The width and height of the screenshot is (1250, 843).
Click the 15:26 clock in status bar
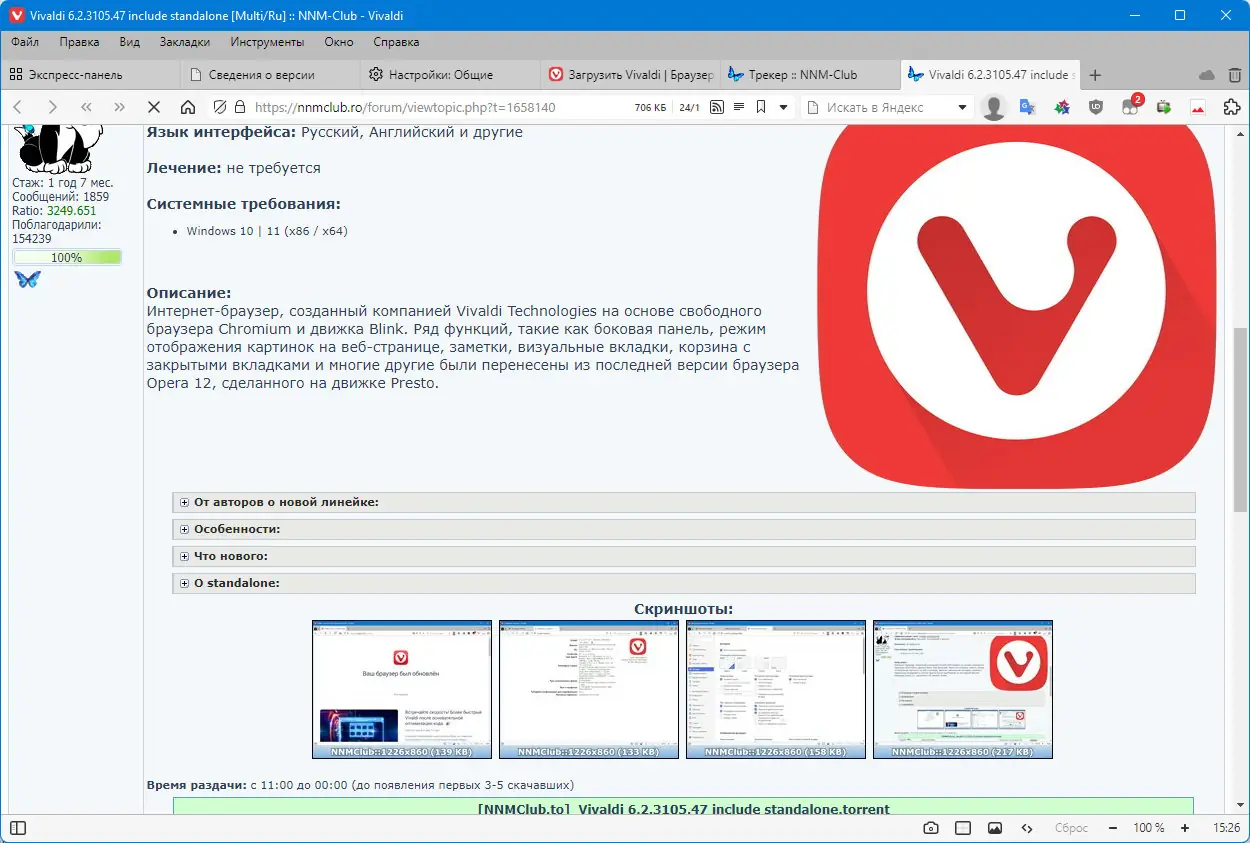(1227, 828)
